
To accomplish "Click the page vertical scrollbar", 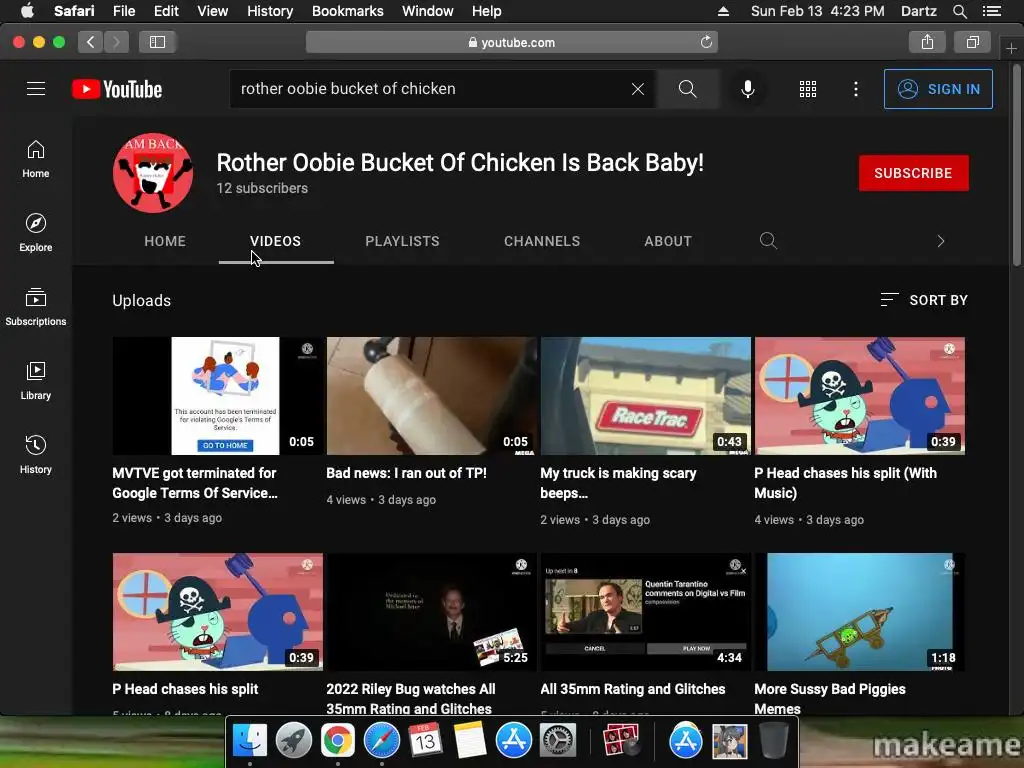I will (1017, 163).
